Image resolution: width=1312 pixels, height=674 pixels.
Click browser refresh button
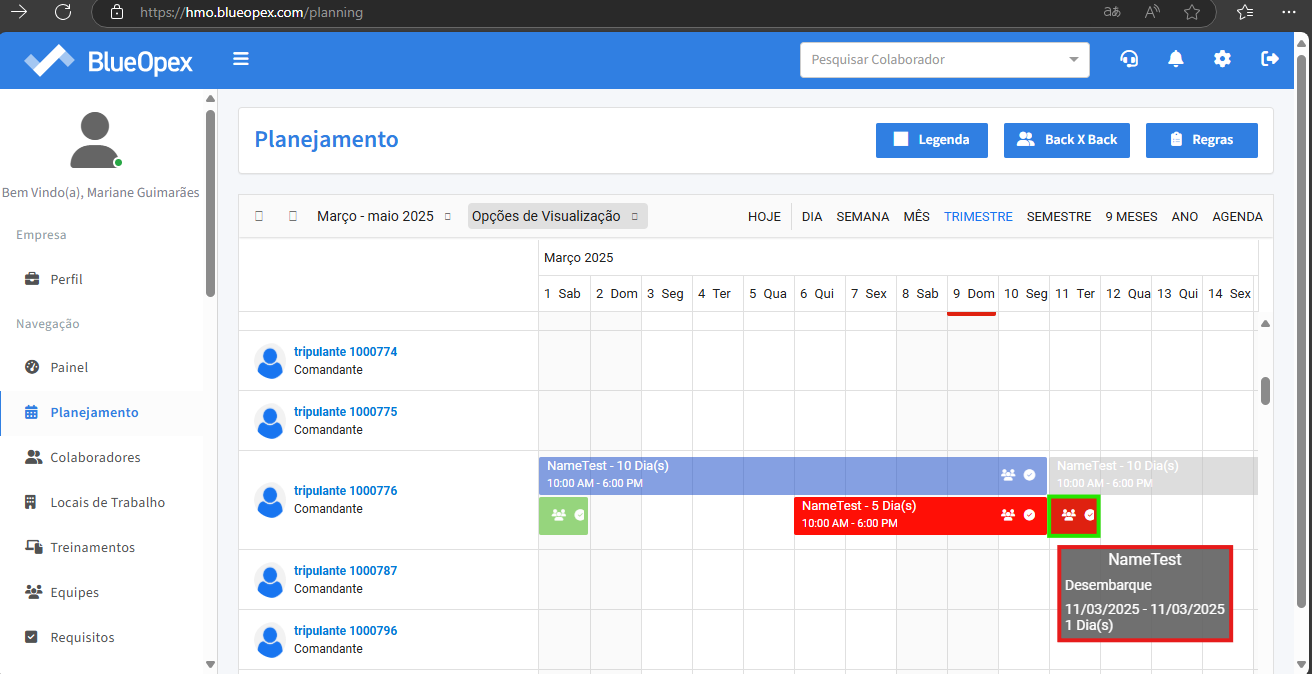pyautogui.click(x=63, y=12)
